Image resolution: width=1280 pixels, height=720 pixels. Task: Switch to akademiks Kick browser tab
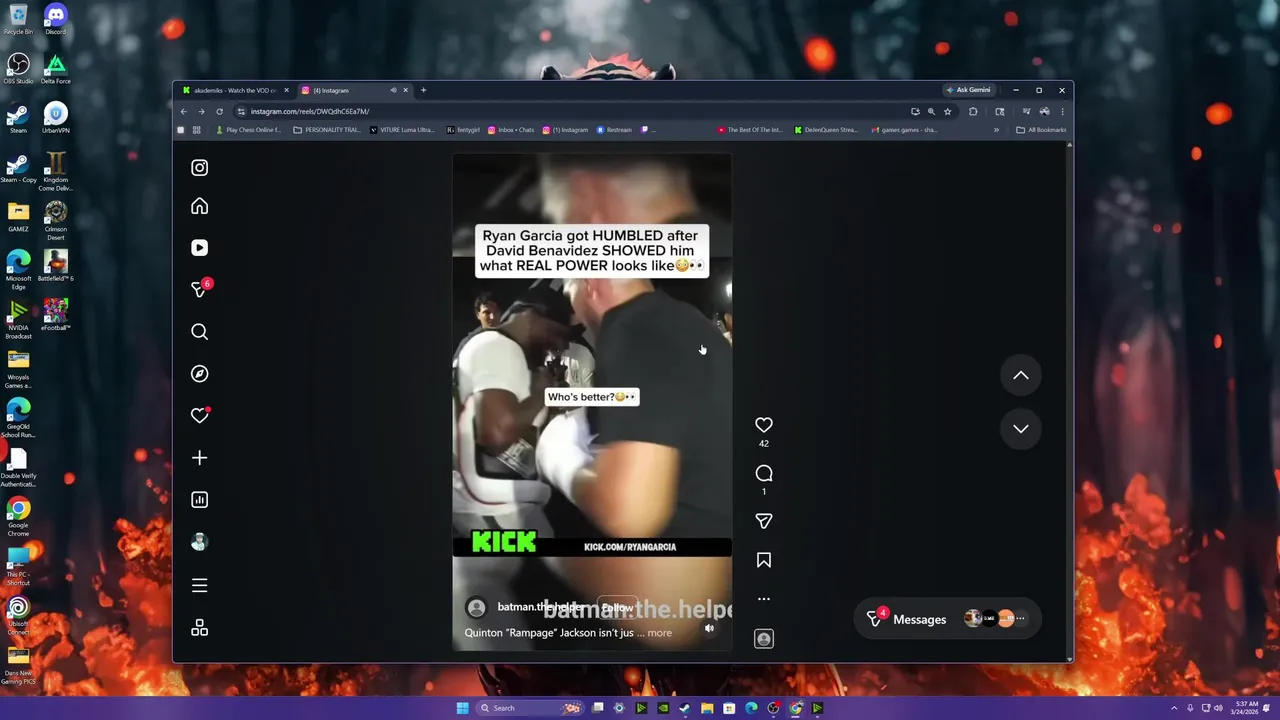[x=235, y=90]
